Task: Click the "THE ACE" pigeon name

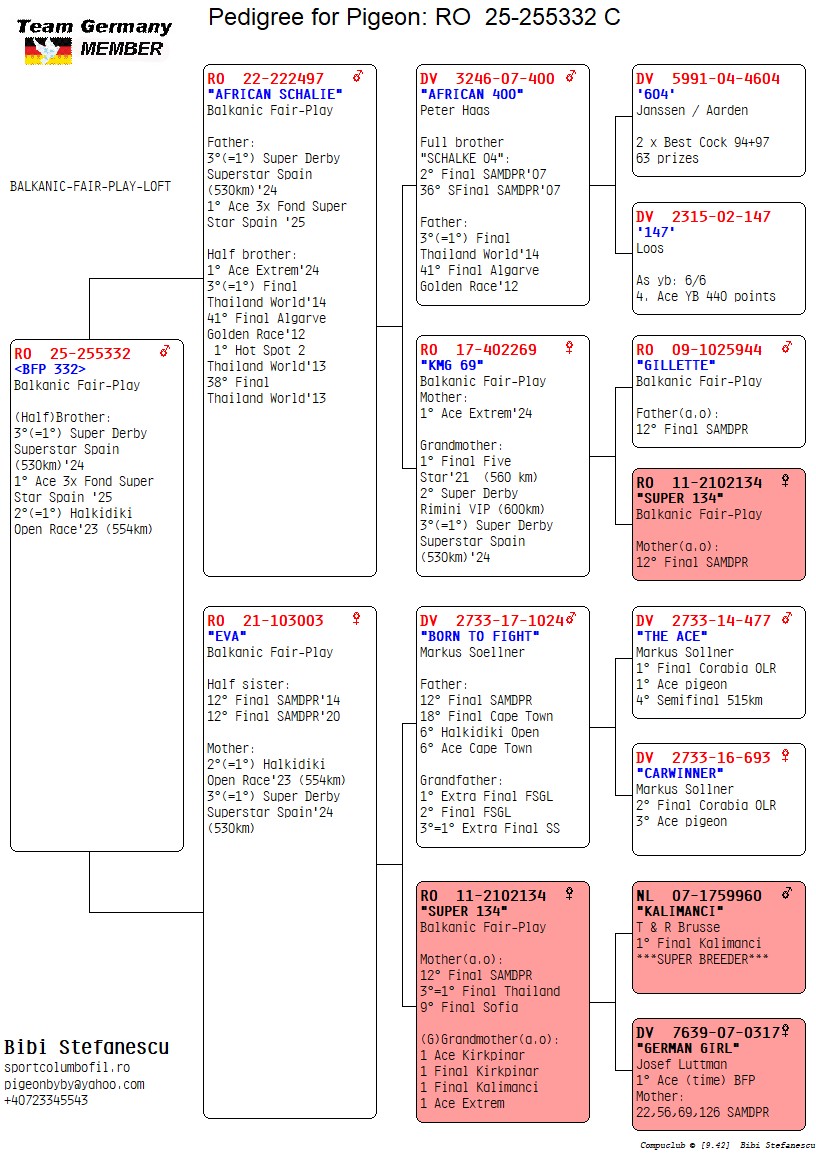Action: click(672, 636)
